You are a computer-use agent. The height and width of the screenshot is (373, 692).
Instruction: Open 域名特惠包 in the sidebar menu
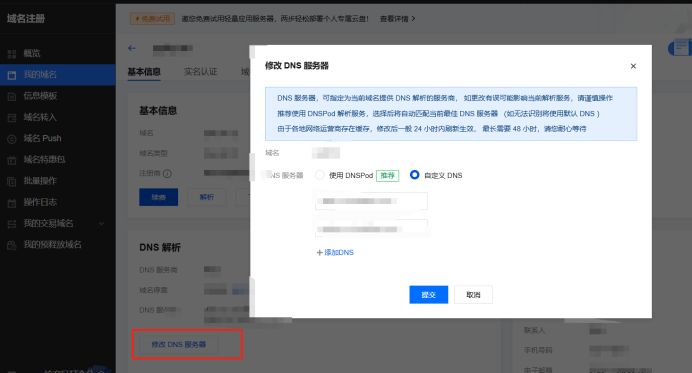(x=44, y=159)
